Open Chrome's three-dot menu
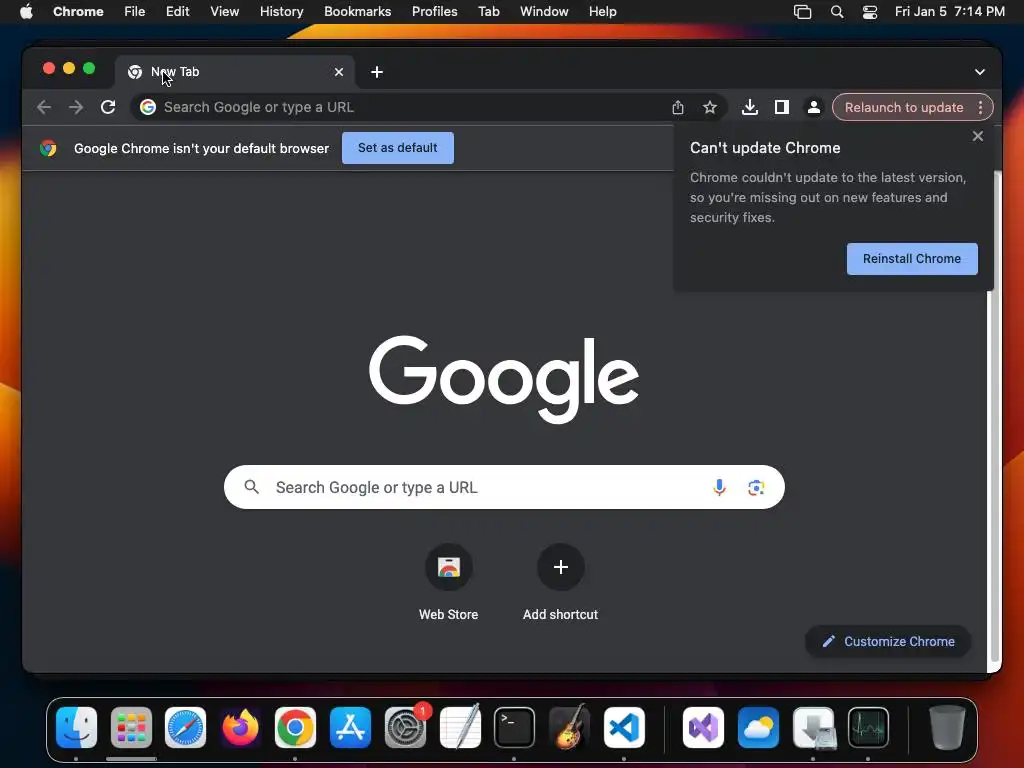Viewport: 1024px width, 768px height. pyautogui.click(x=980, y=107)
